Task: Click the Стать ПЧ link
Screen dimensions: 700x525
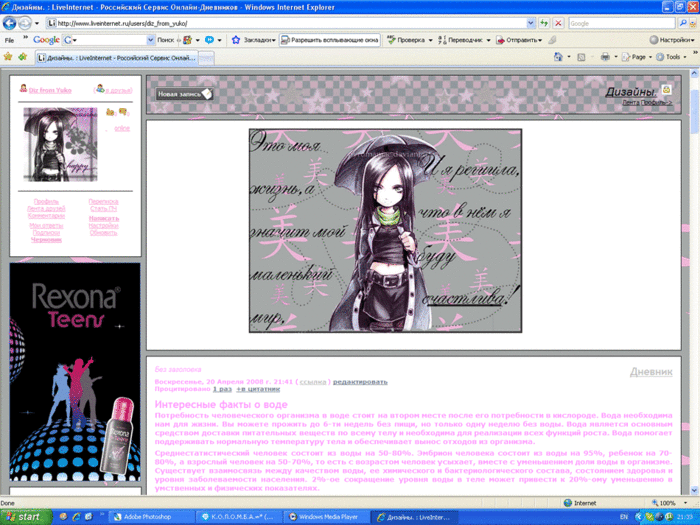Action: click(x=104, y=208)
